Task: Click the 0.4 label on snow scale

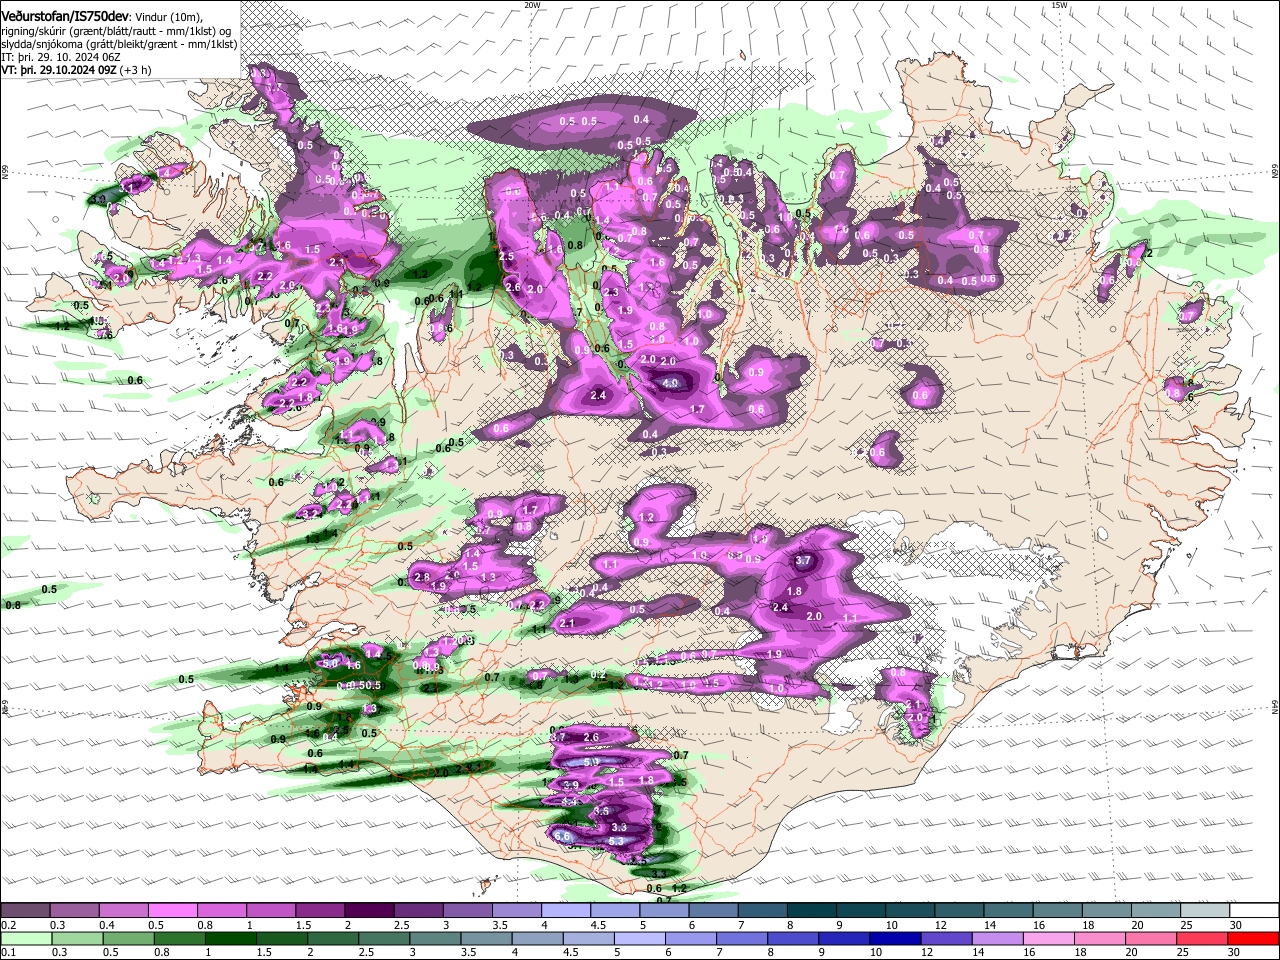Action: coord(107,925)
